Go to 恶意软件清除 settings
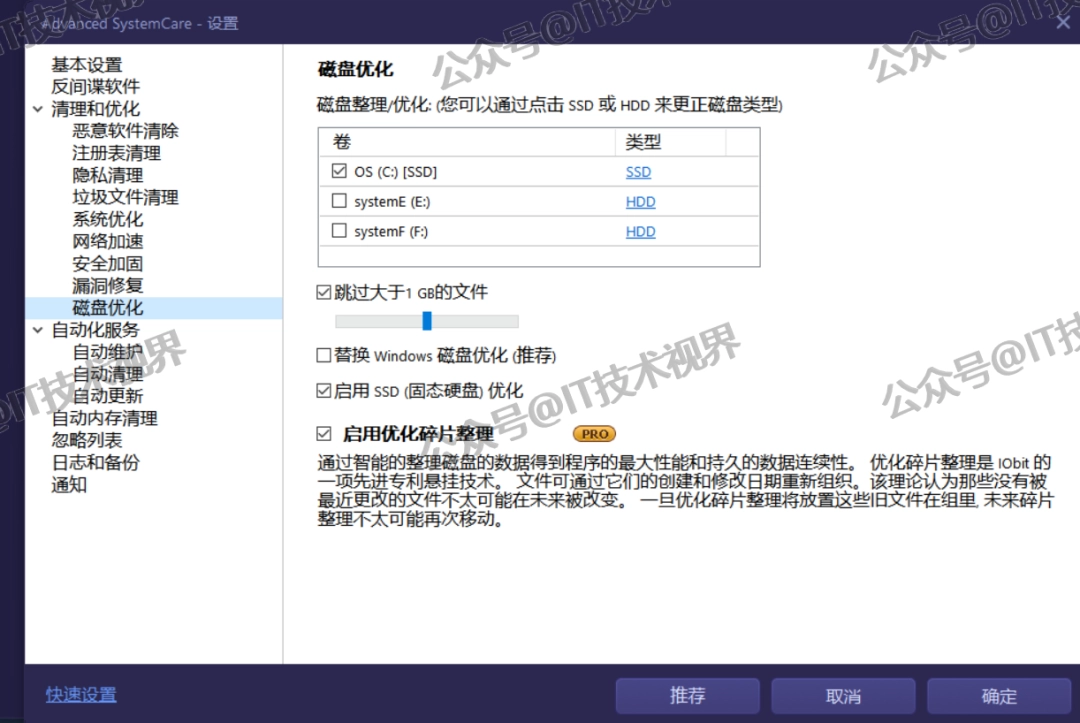This screenshot has height=723, width=1080. pos(125,131)
